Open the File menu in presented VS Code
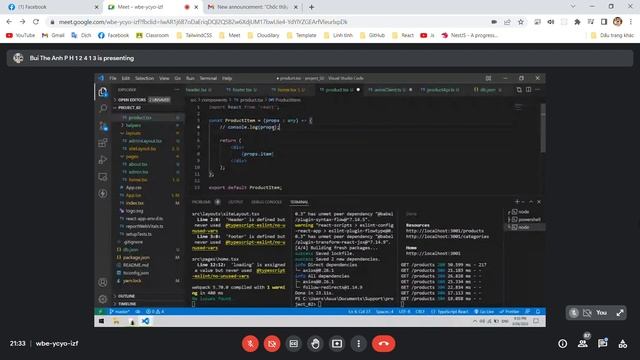This screenshot has width=640, height=360. (x=113, y=78)
